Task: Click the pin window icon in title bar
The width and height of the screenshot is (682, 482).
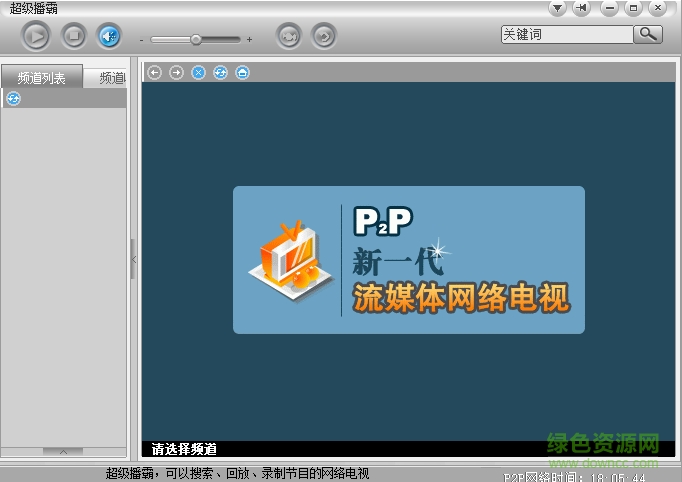Action: pyautogui.click(x=581, y=8)
